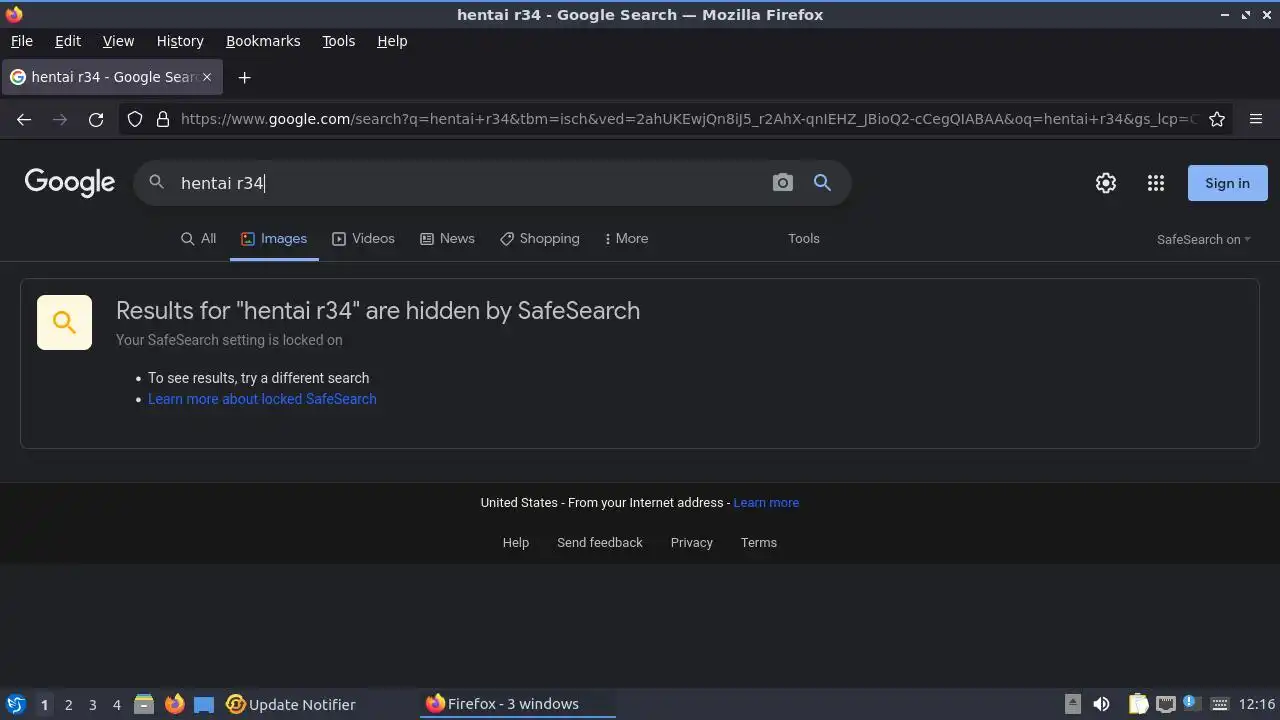Open the File menu
1280x720 pixels.
click(21, 41)
